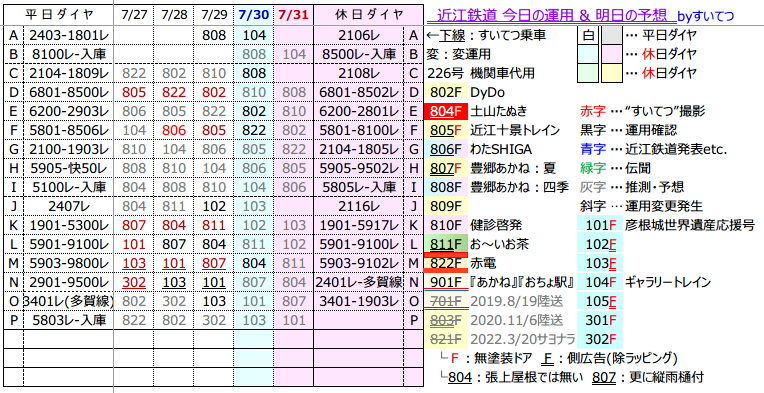764x393 pixels.
Task: Click the お～いお茶 train label
Action: (499, 244)
